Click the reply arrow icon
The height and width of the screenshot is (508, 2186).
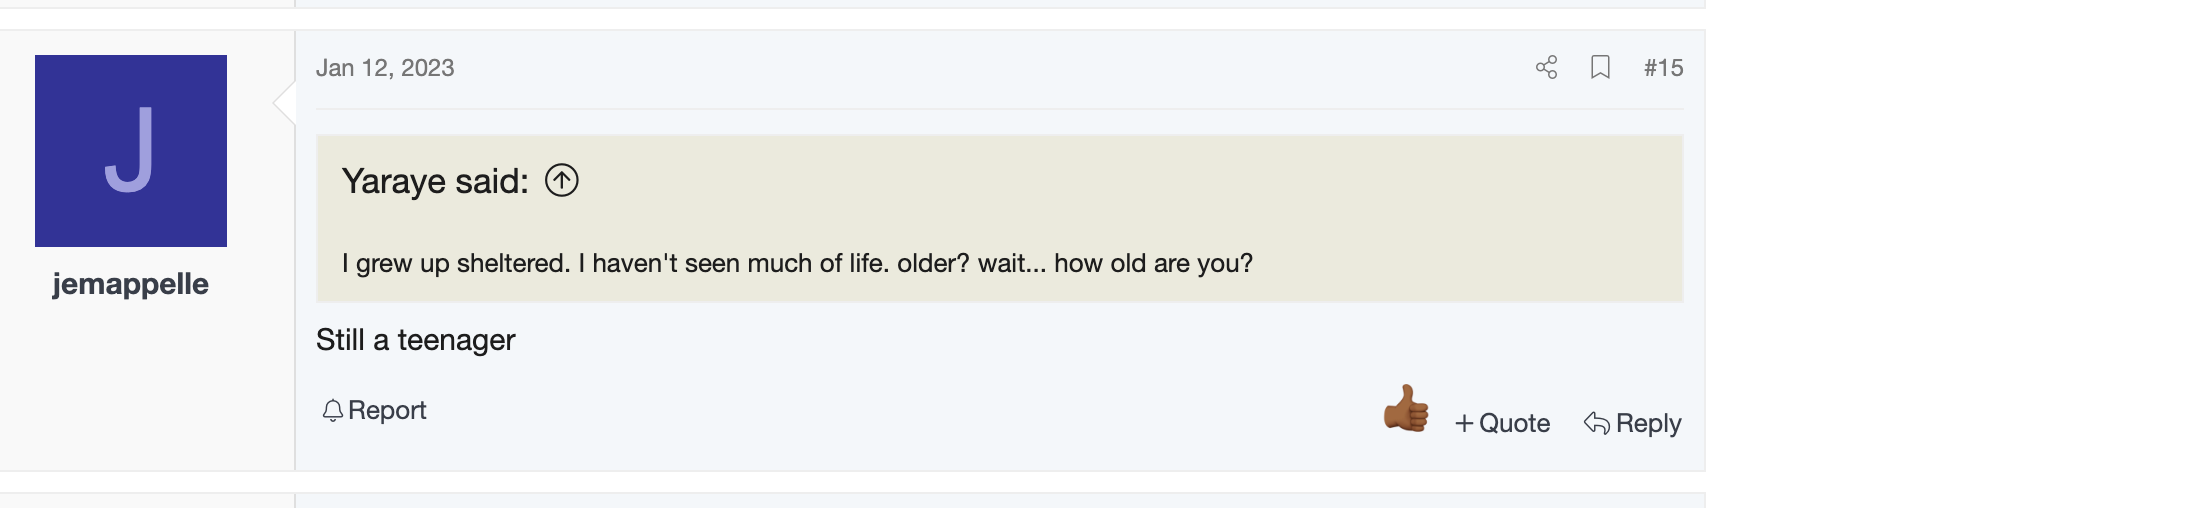(1597, 424)
